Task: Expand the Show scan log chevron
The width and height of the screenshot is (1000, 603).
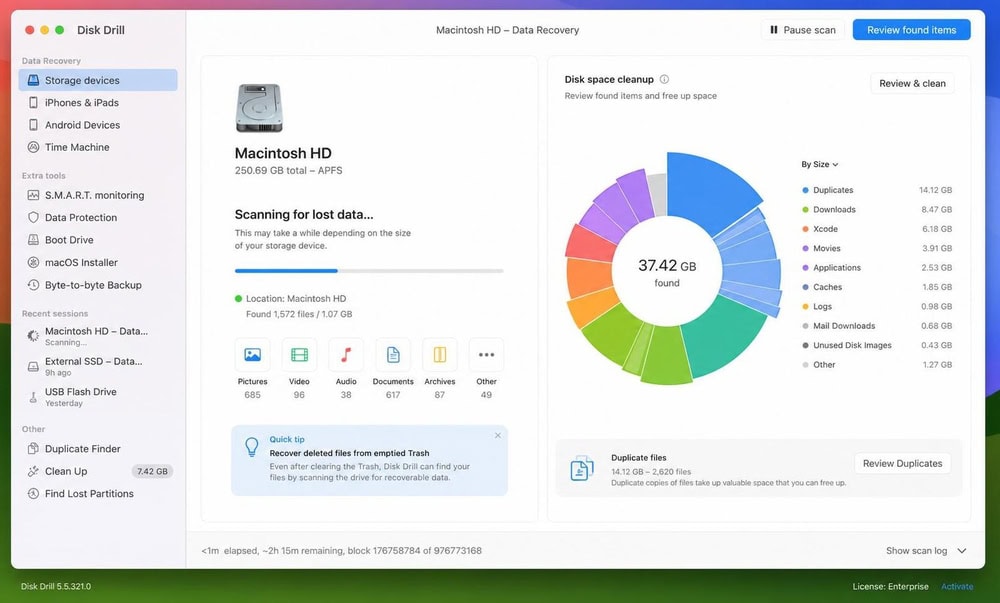Action: (x=962, y=551)
